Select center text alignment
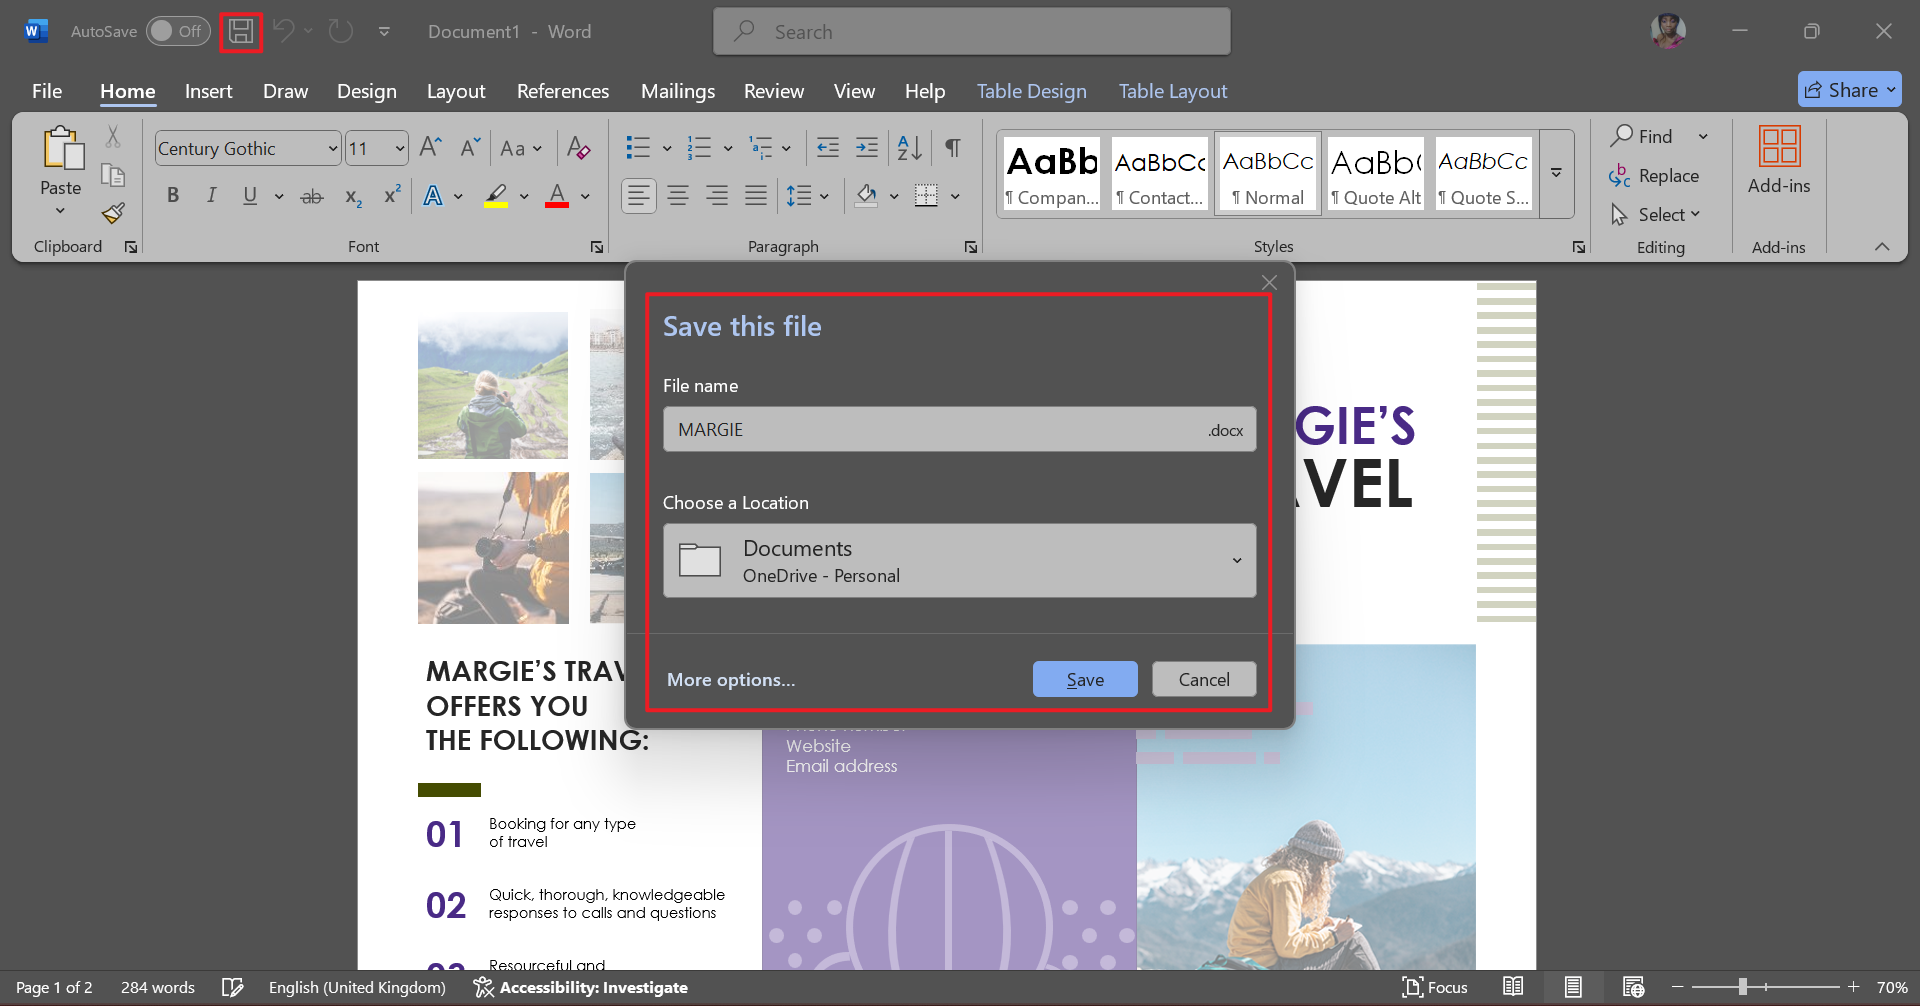 678,195
